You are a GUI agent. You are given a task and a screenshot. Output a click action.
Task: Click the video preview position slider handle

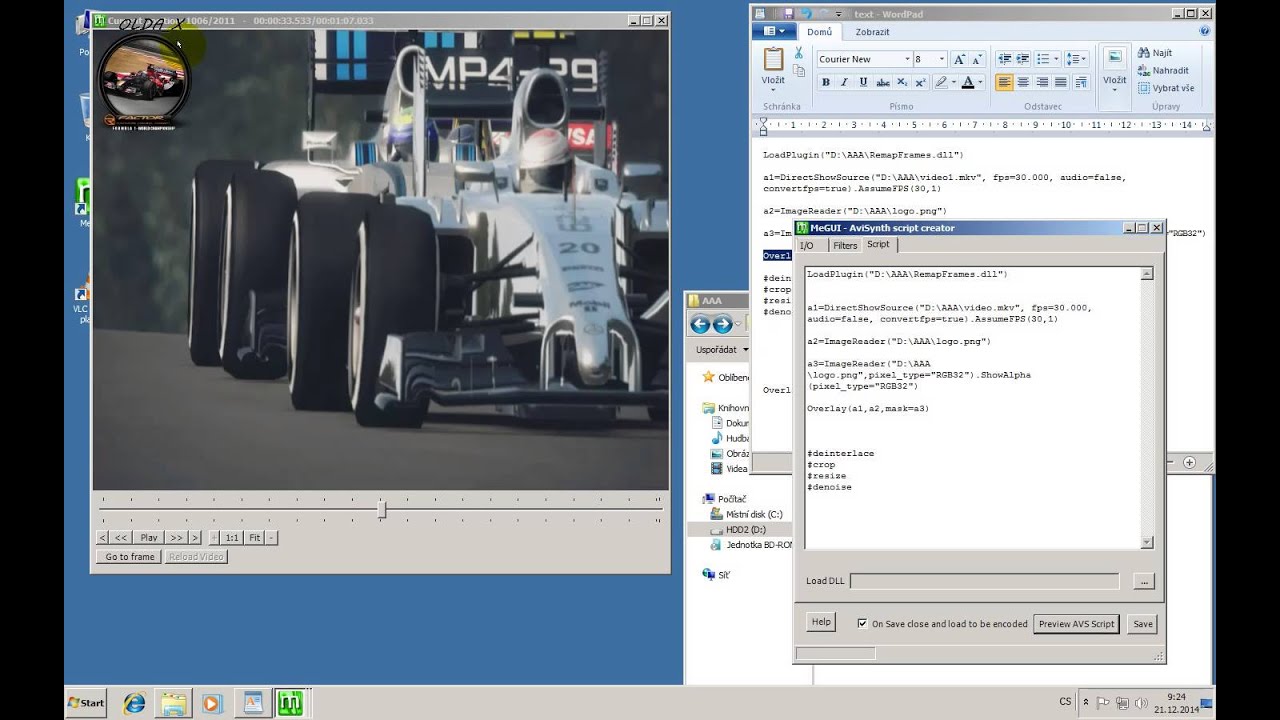(382, 510)
